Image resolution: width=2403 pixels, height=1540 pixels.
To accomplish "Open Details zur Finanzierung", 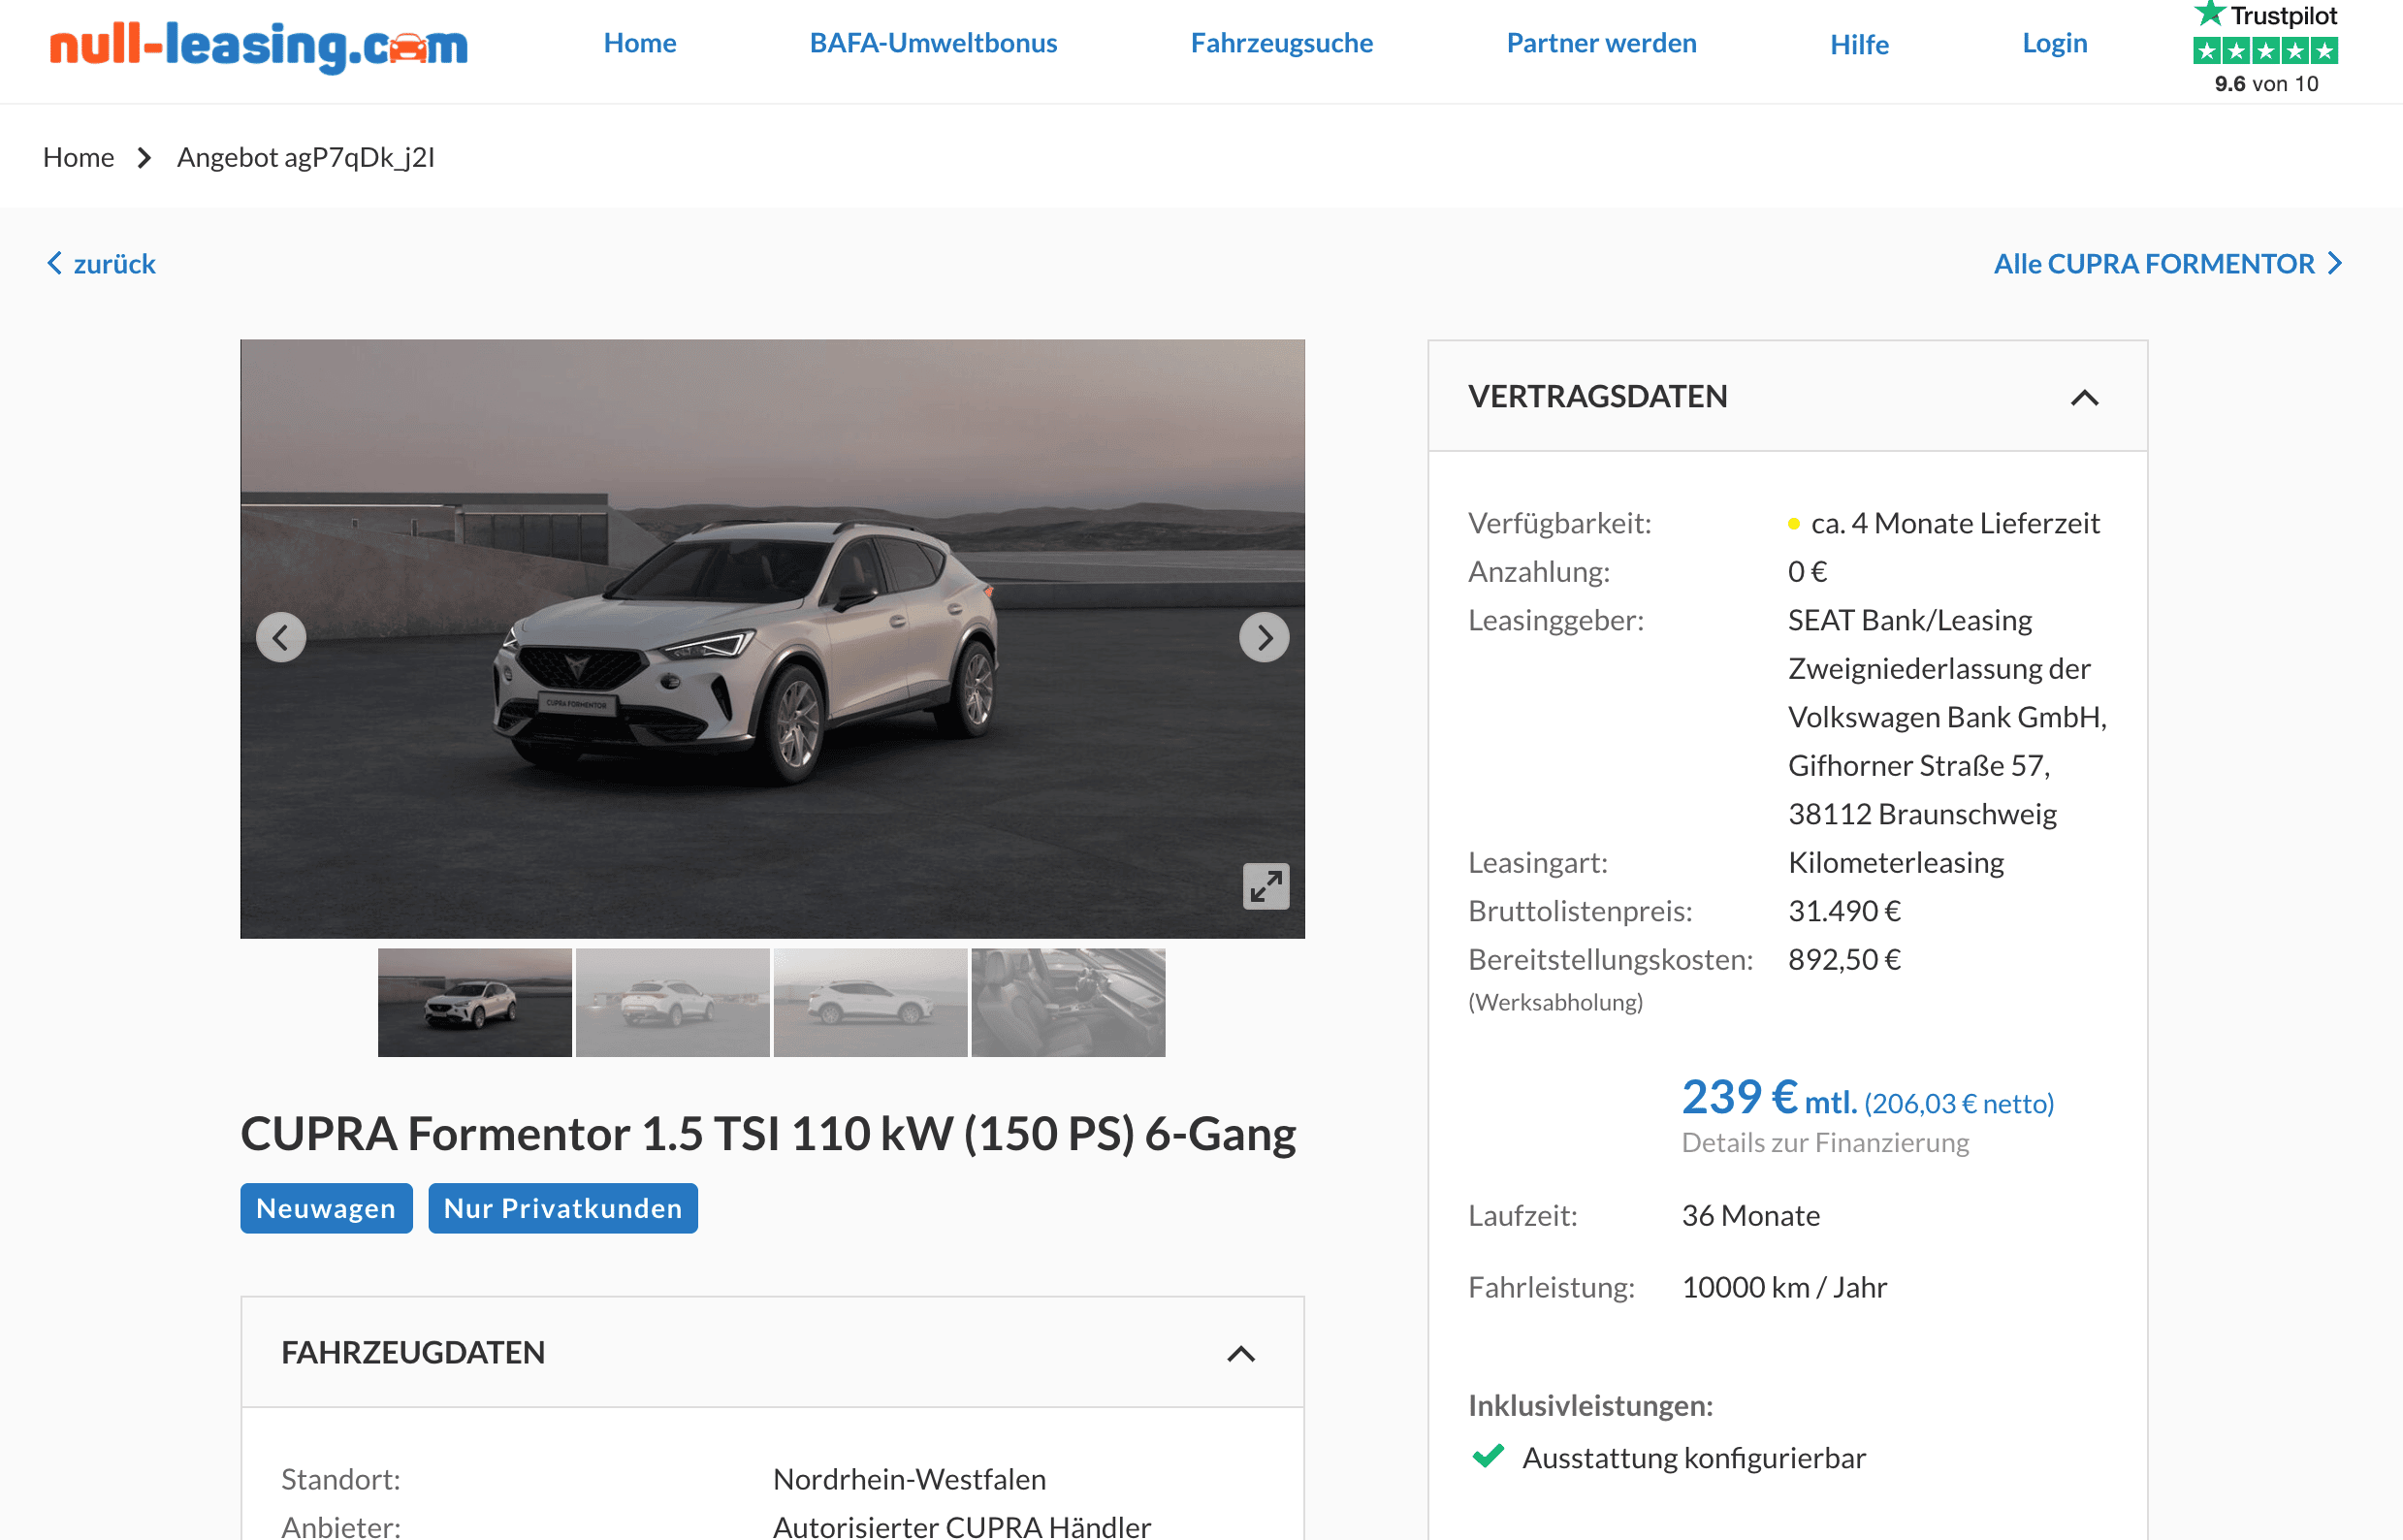I will coord(1825,1142).
